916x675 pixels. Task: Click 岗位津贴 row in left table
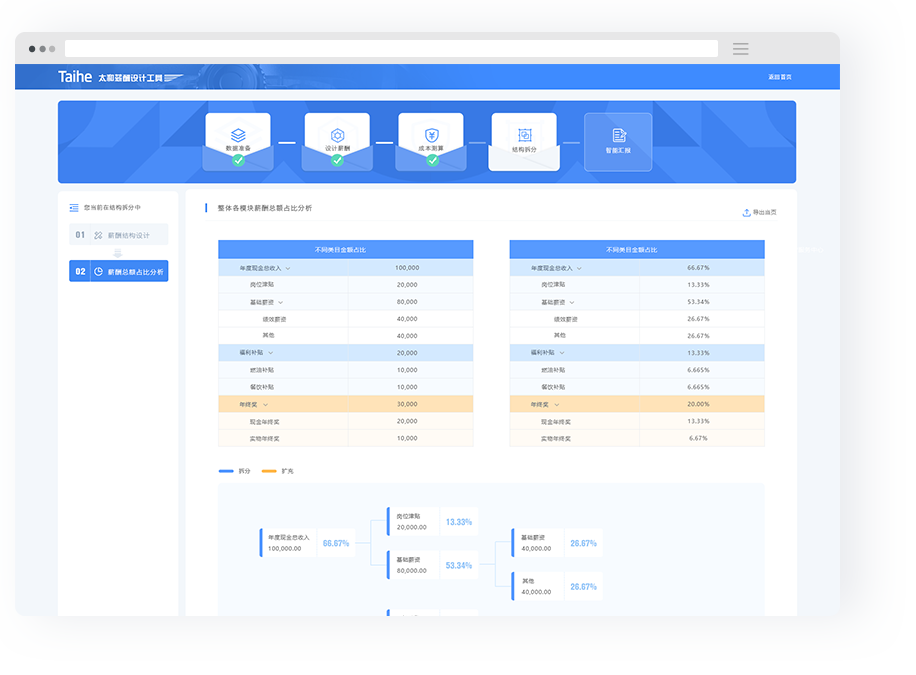(x=346, y=285)
